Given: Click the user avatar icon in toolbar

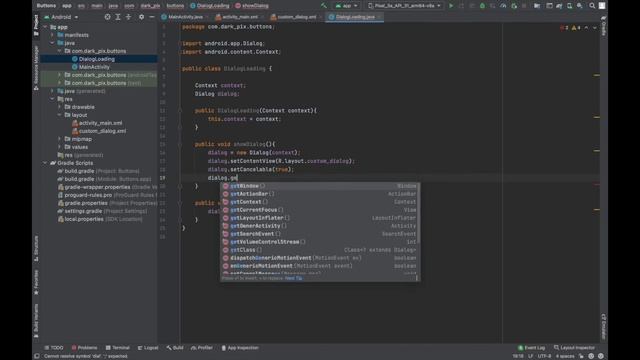Looking at the screenshot, I should tap(602, 6).
